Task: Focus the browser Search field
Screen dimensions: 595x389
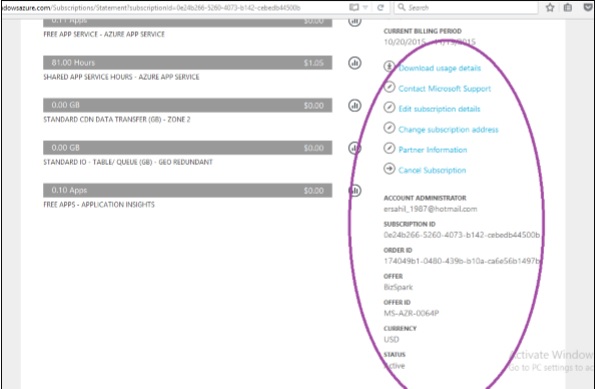Action: coord(466,8)
